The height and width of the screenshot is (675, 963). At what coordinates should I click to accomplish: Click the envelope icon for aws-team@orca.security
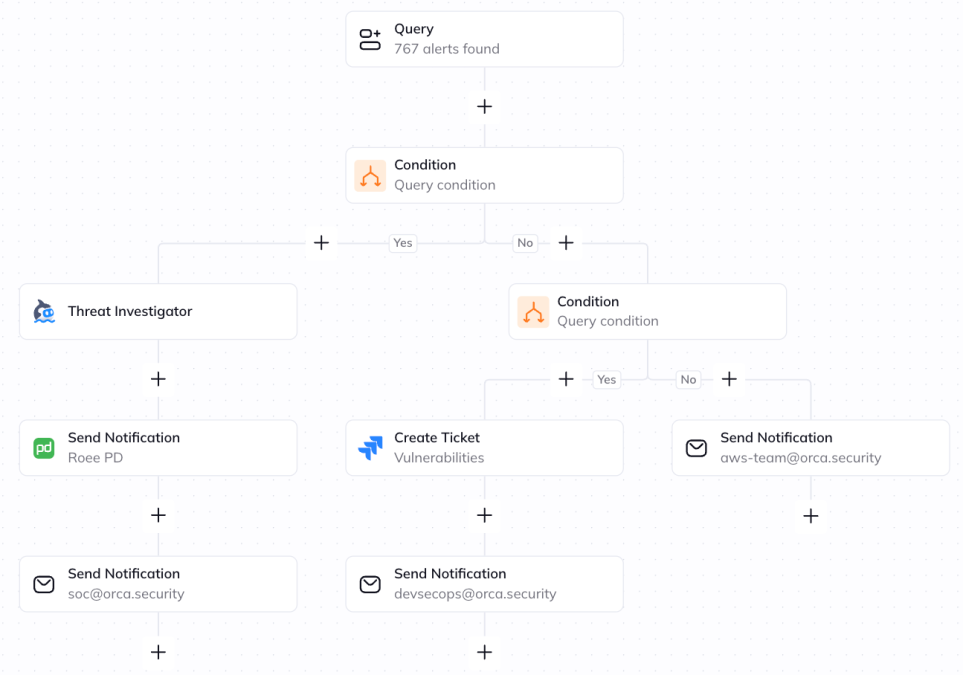696,448
